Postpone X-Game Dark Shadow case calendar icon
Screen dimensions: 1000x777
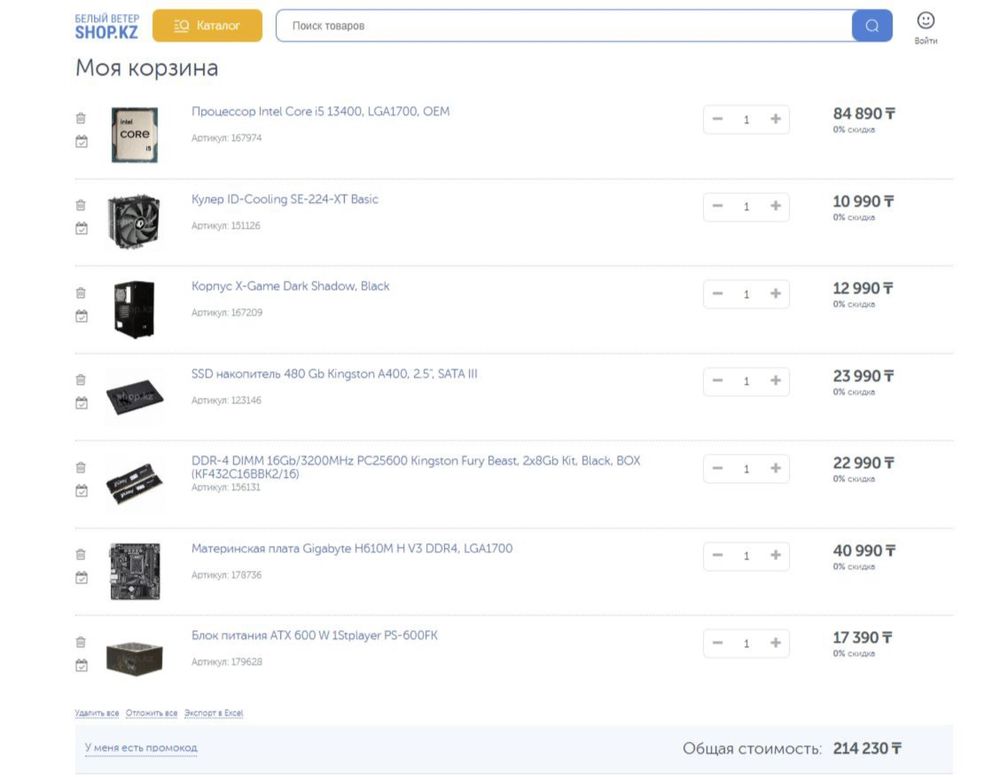tap(82, 316)
